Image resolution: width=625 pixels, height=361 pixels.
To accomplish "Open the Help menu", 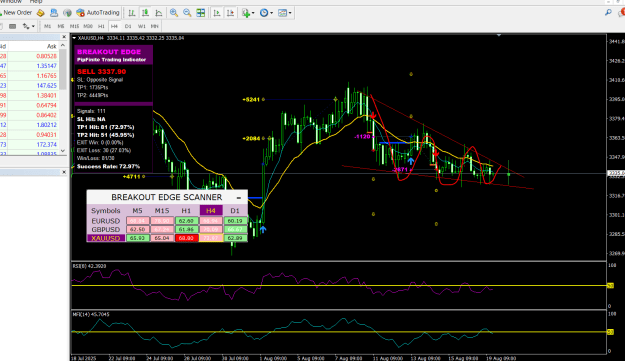I will point(35,2).
